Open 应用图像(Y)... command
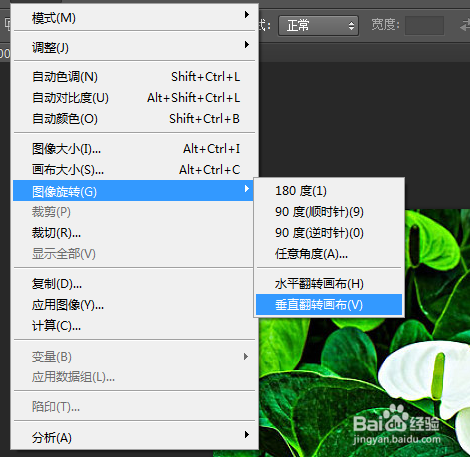Viewport: 470px width, 457px height. [x=134, y=305]
